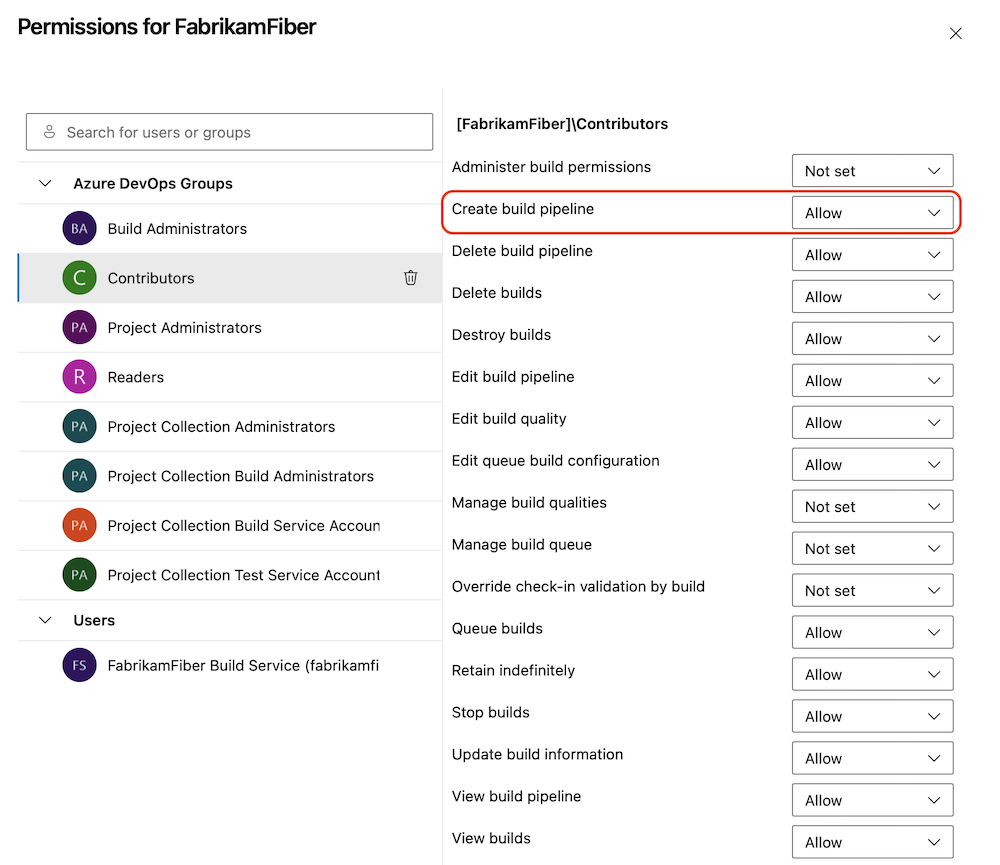The image size is (1000, 865).
Task: Close the Permissions for FabrikamFiber dialog
Action: click(955, 33)
